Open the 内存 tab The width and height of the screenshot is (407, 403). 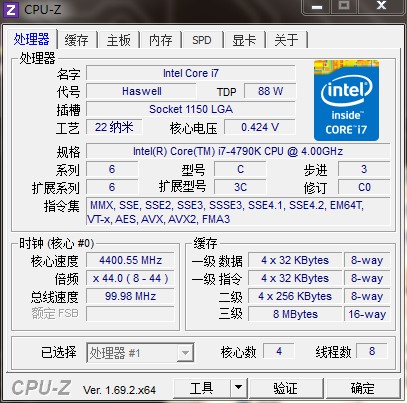pos(160,40)
